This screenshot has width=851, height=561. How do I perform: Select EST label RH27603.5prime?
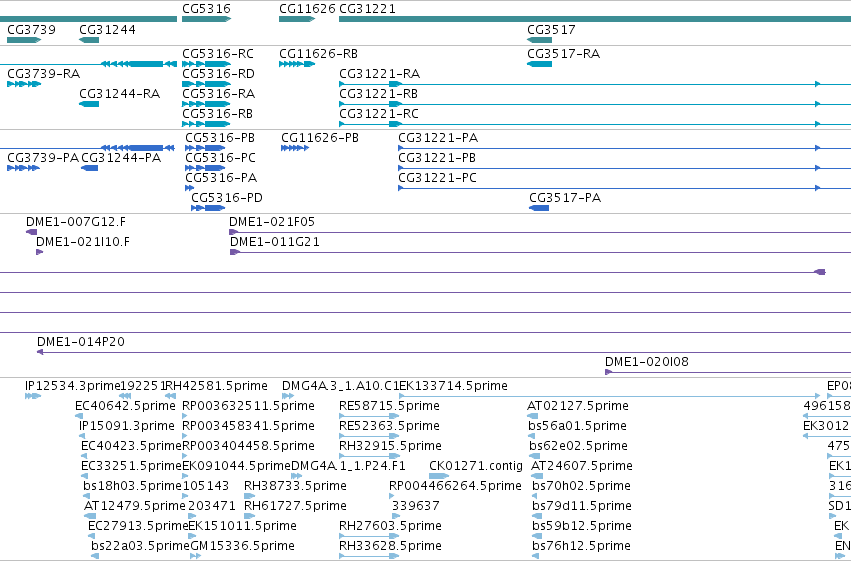(390, 526)
